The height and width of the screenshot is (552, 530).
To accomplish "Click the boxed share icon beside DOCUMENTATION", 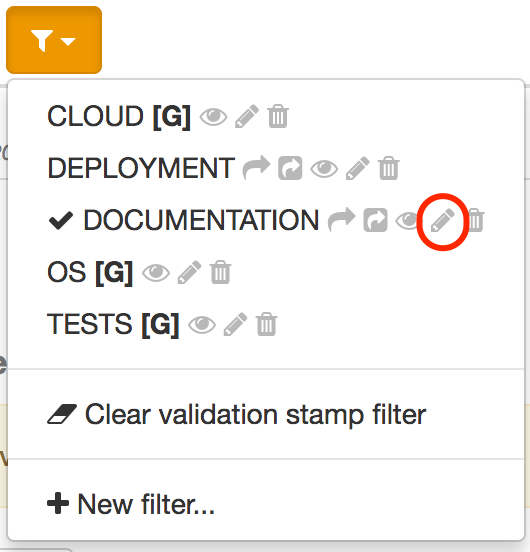I will coord(376,220).
